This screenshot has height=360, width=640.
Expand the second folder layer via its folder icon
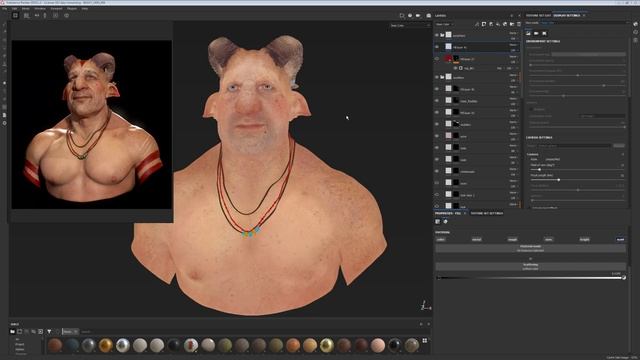pos(442,77)
